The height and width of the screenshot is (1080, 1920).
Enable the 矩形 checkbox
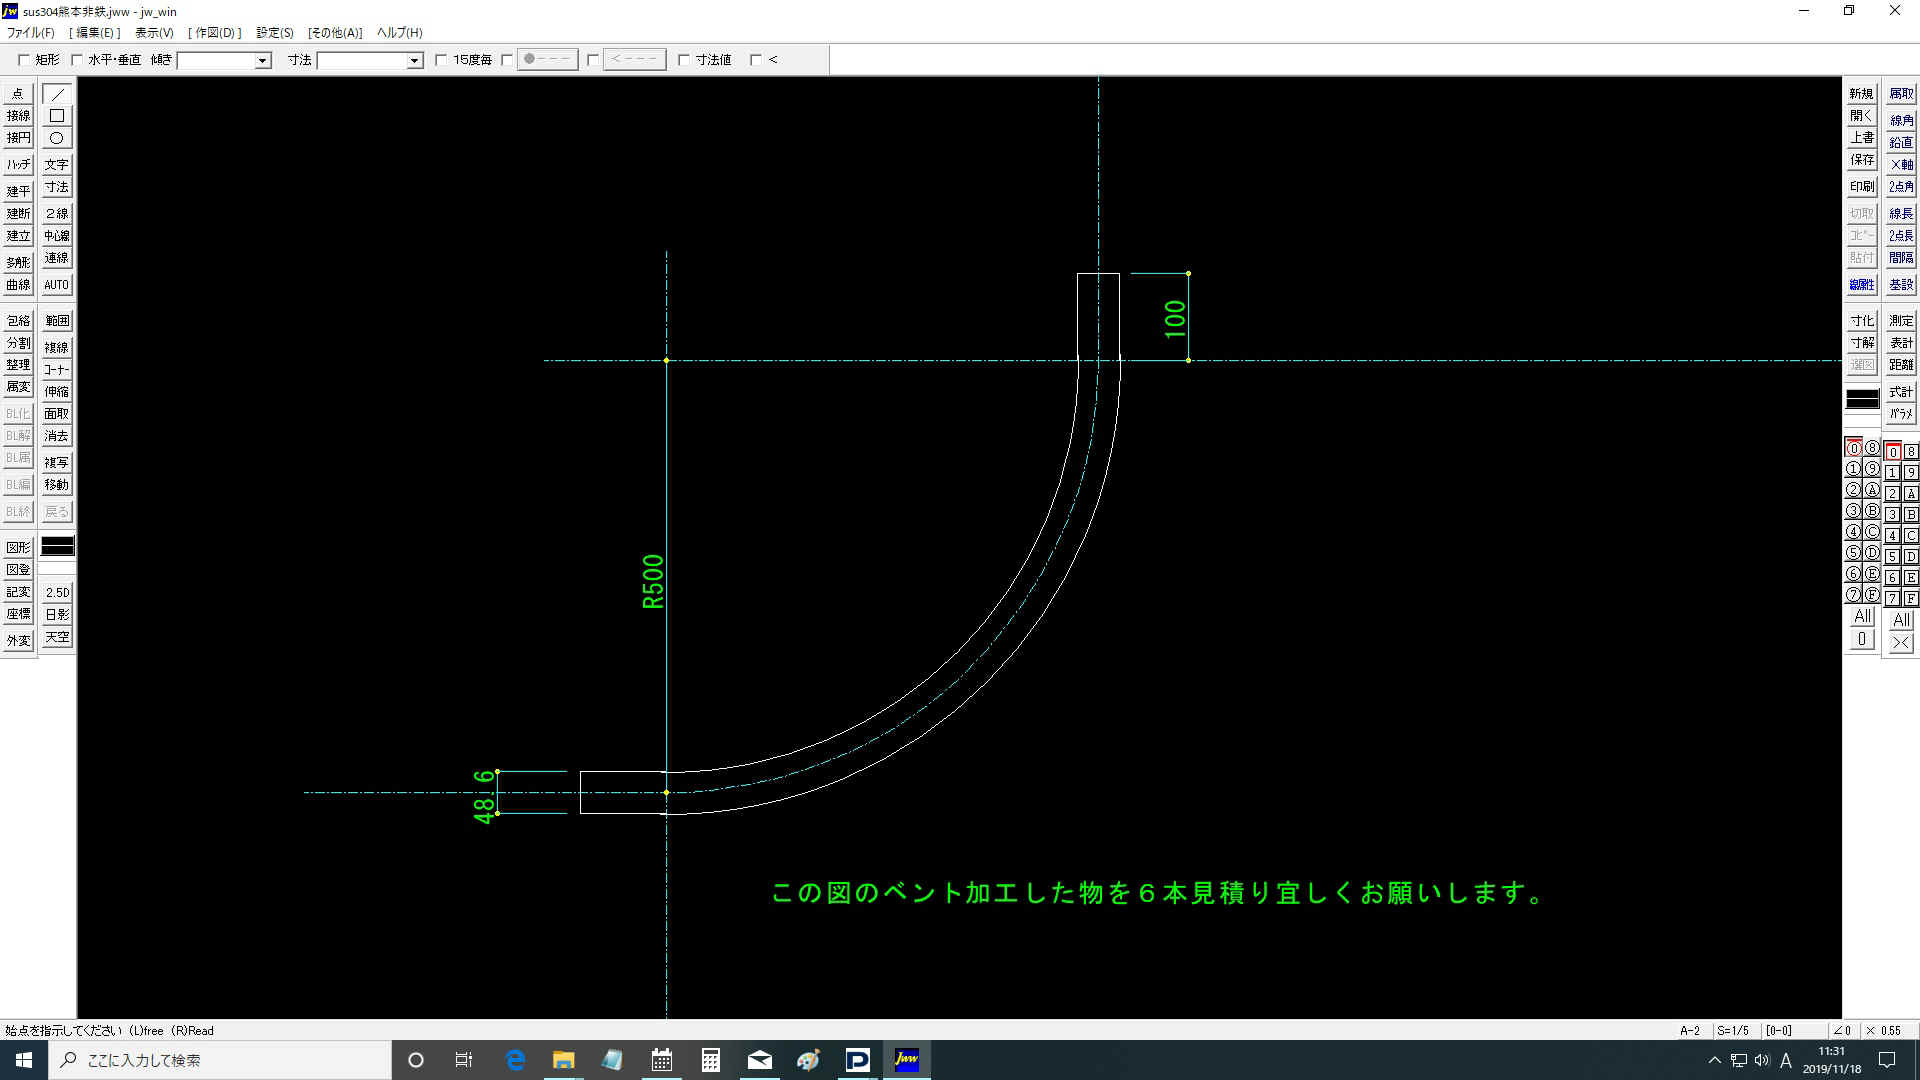click(x=24, y=60)
